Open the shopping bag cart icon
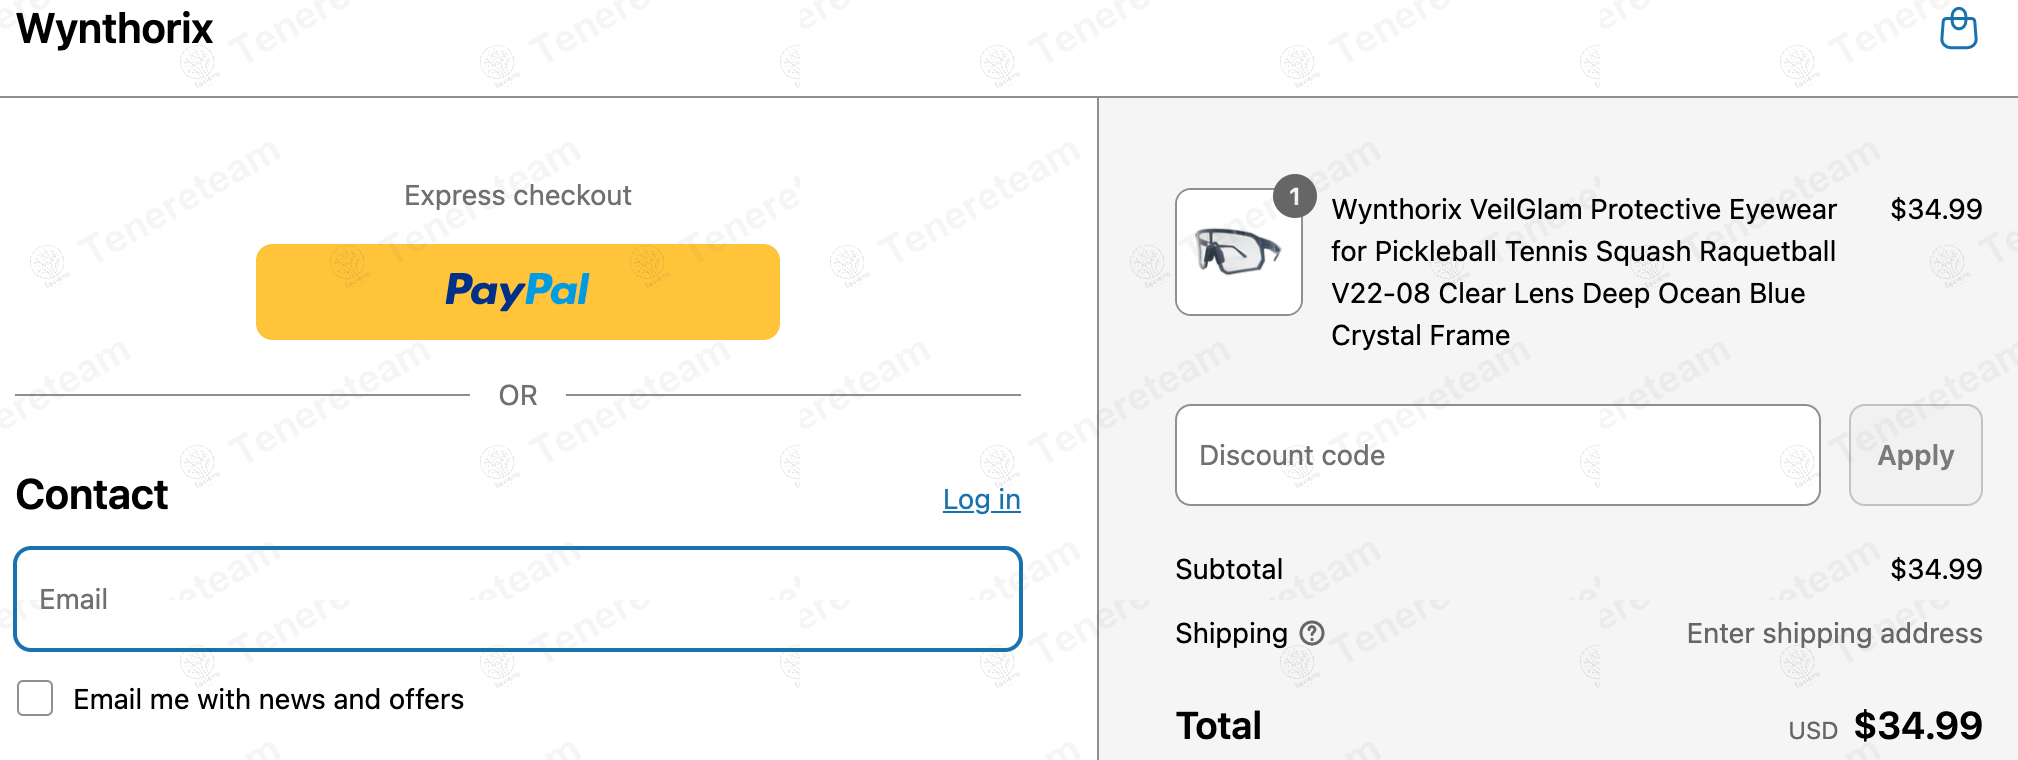This screenshot has height=760, width=2018. 1958,28
